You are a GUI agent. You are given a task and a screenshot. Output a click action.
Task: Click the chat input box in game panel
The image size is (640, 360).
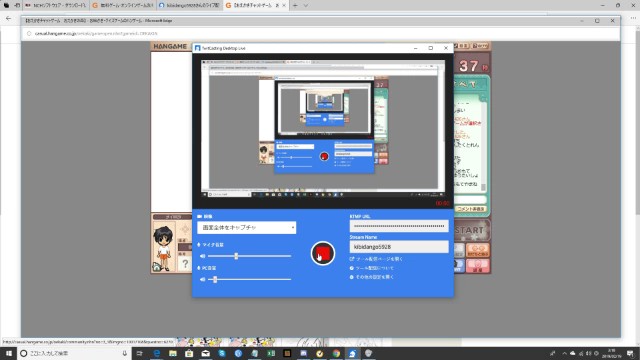point(470,200)
